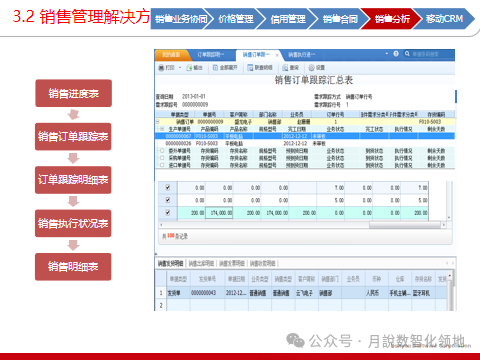
Task: Click the 输出 export icon
Action: point(189,68)
